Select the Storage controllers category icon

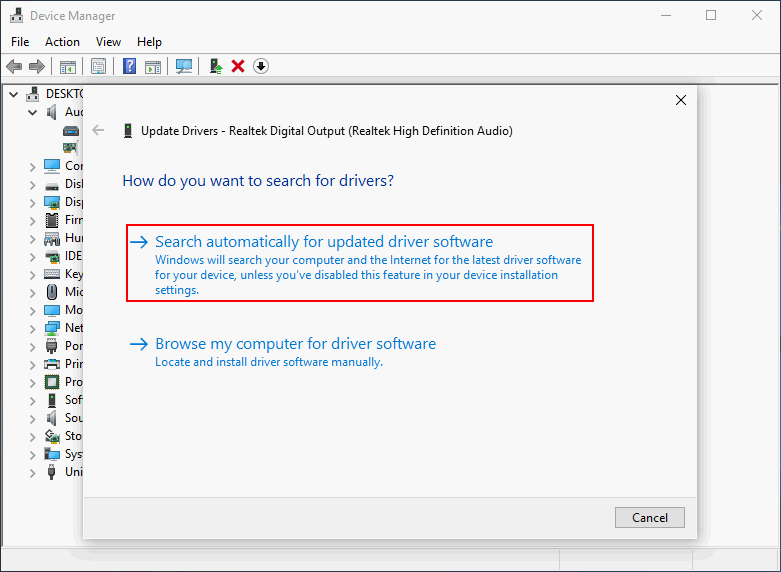point(52,436)
